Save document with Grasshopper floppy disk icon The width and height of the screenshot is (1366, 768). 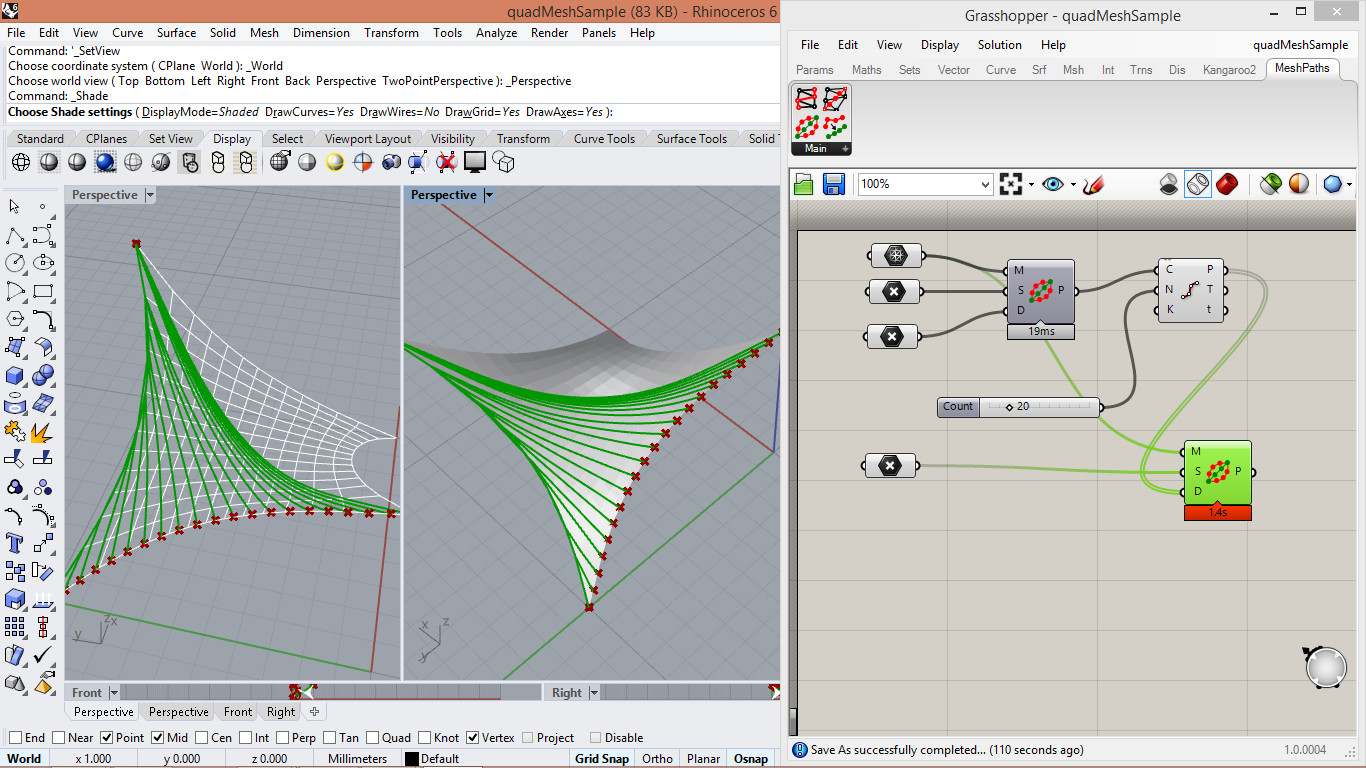click(834, 184)
